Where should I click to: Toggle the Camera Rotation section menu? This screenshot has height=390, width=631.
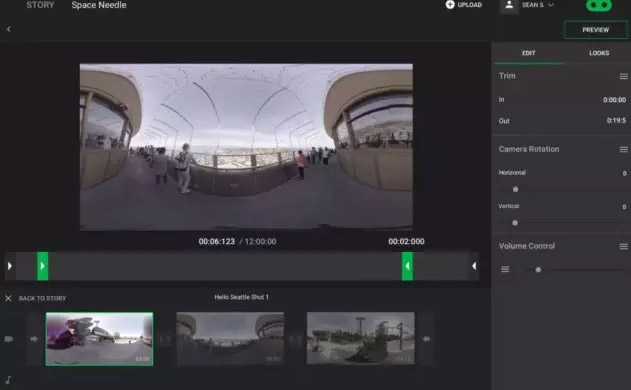pos(623,149)
